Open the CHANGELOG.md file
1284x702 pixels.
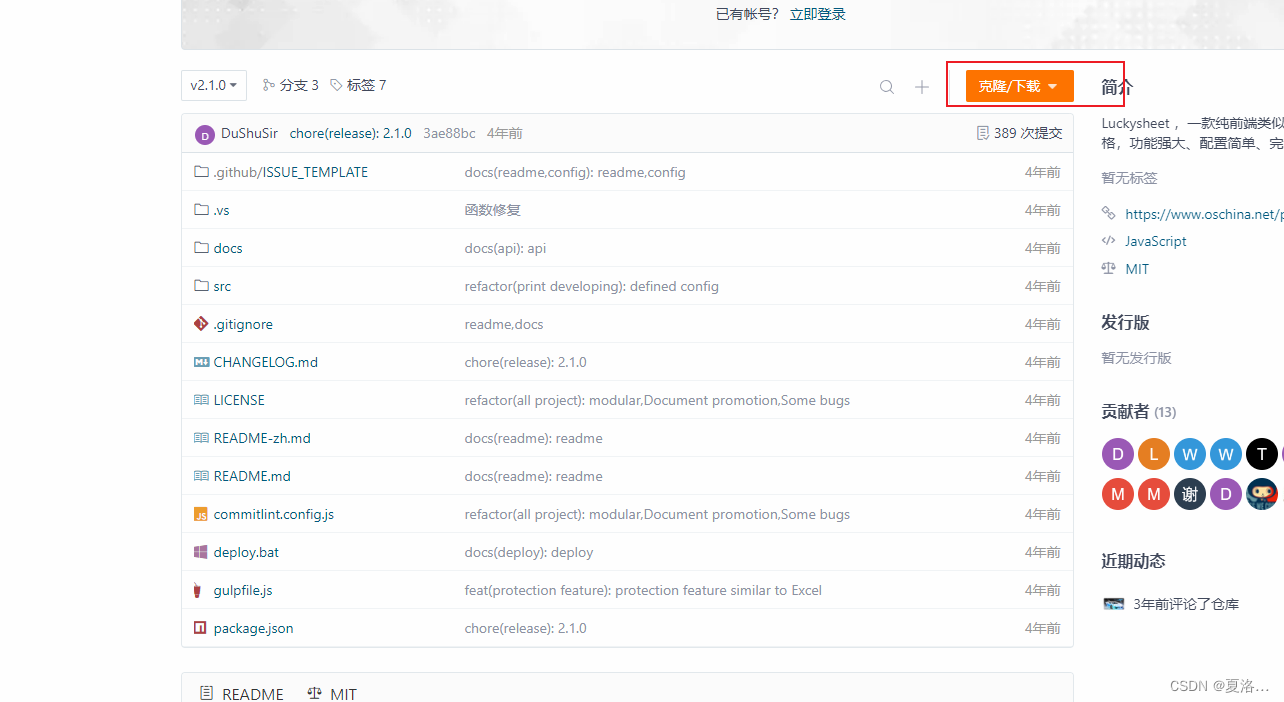click(x=265, y=362)
